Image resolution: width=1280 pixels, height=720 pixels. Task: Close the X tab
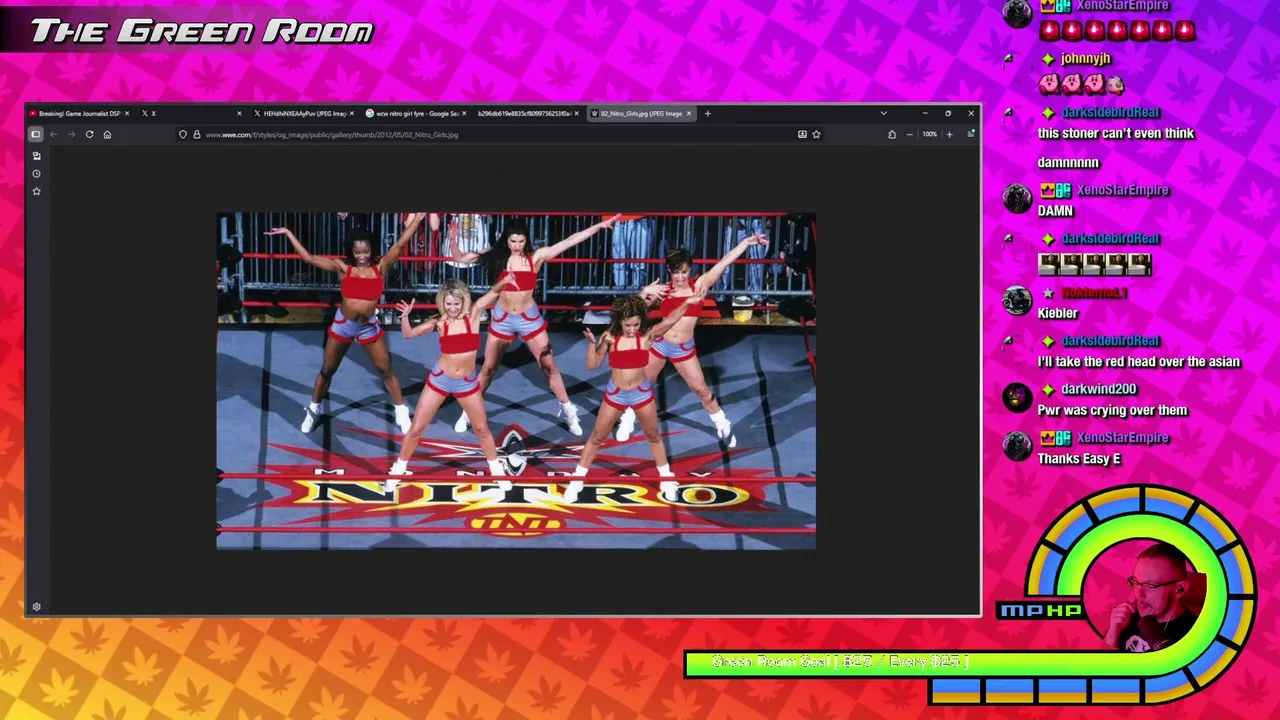coord(239,113)
